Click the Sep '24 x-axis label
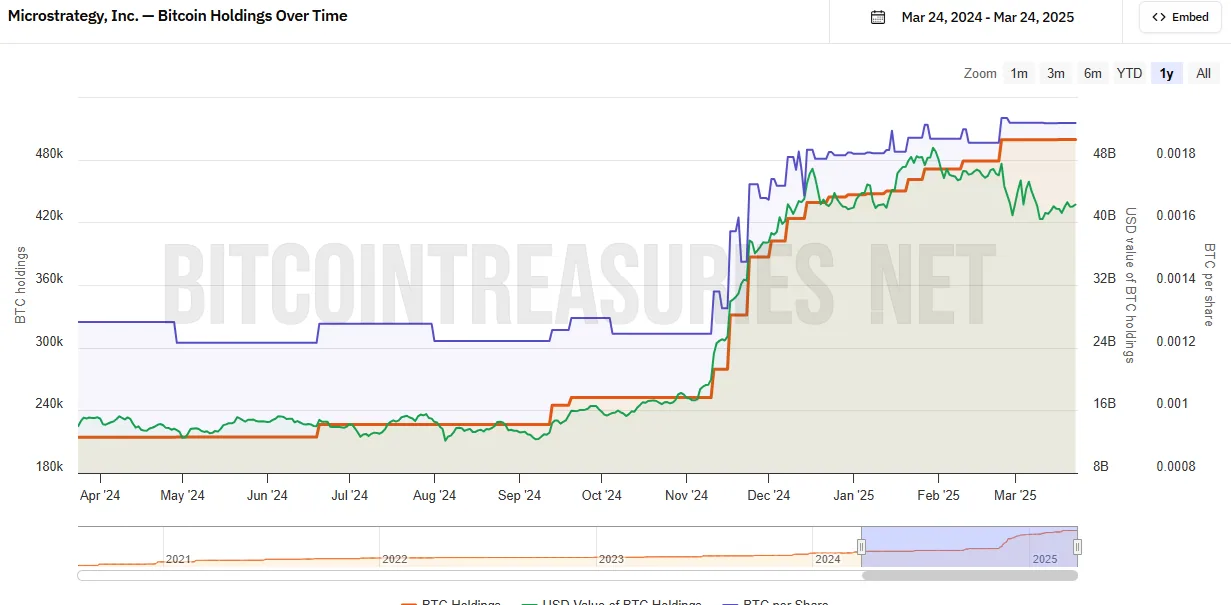This screenshot has height=605, width=1231. click(518, 495)
